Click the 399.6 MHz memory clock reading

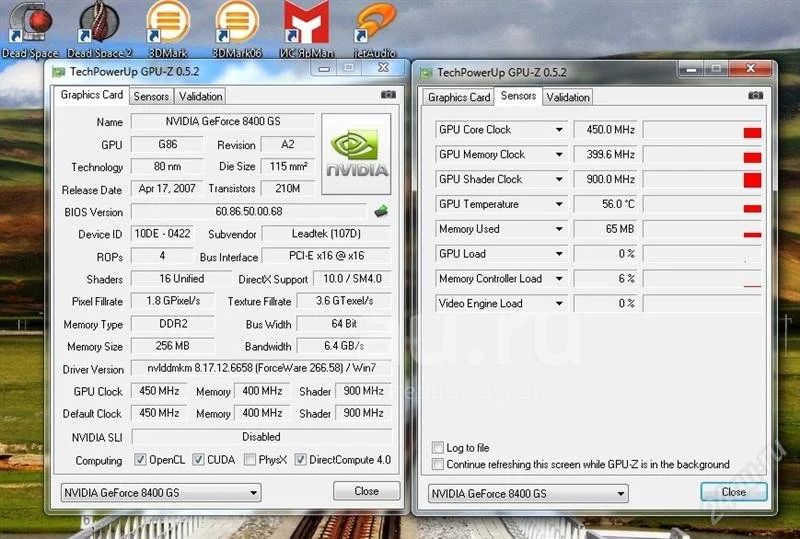tap(606, 155)
